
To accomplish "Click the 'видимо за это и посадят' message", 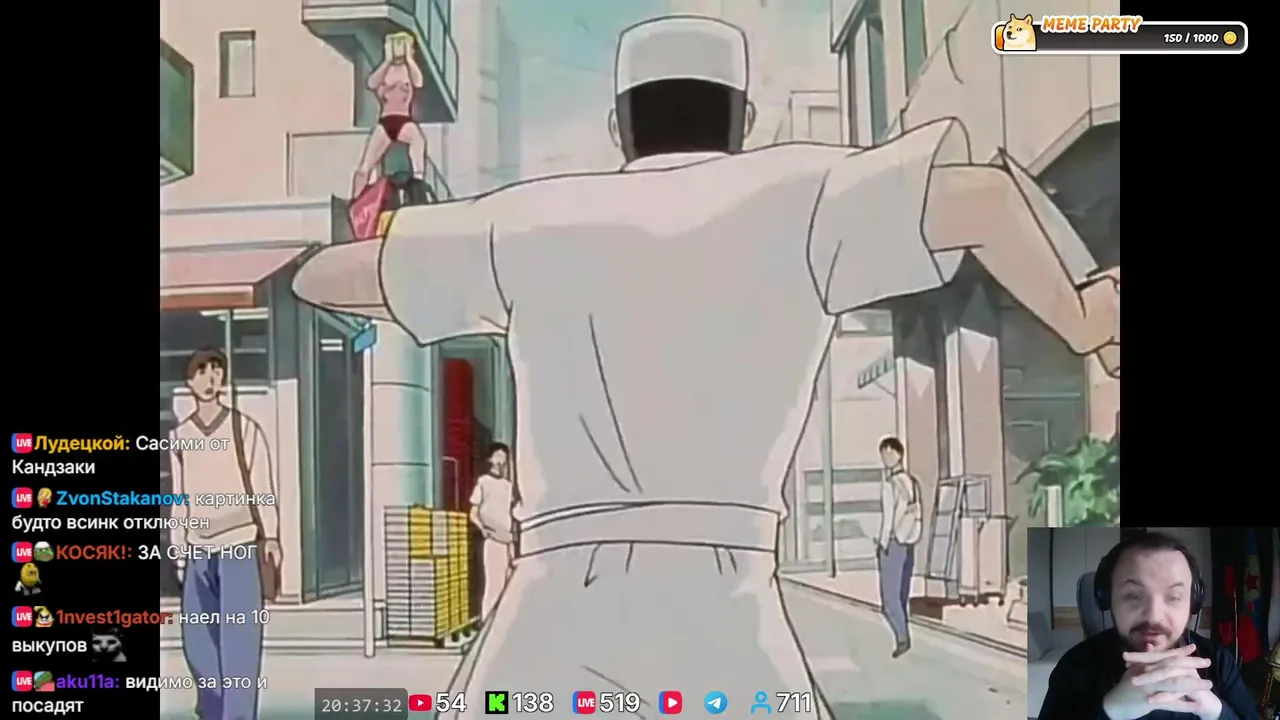I will [140, 693].
